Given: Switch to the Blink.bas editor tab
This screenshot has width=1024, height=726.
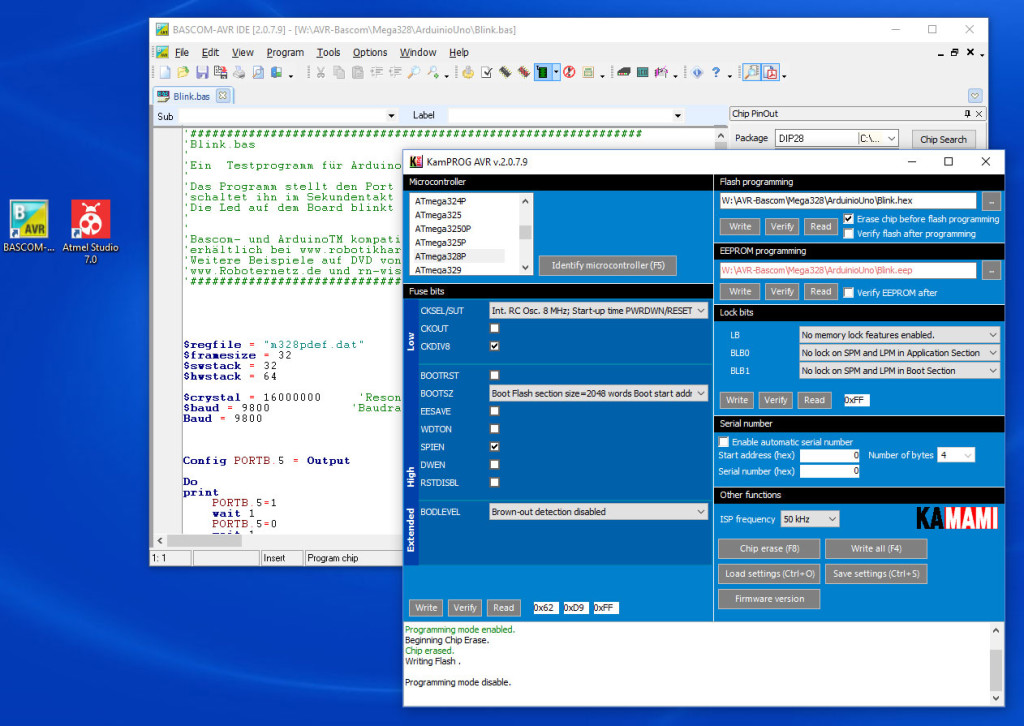Looking at the screenshot, I should tap(190, 96).
